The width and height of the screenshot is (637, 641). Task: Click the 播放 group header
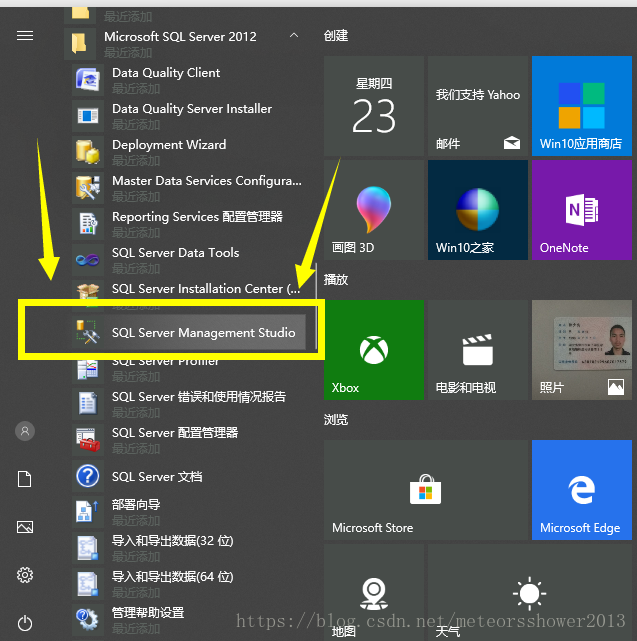pos(336,280)
